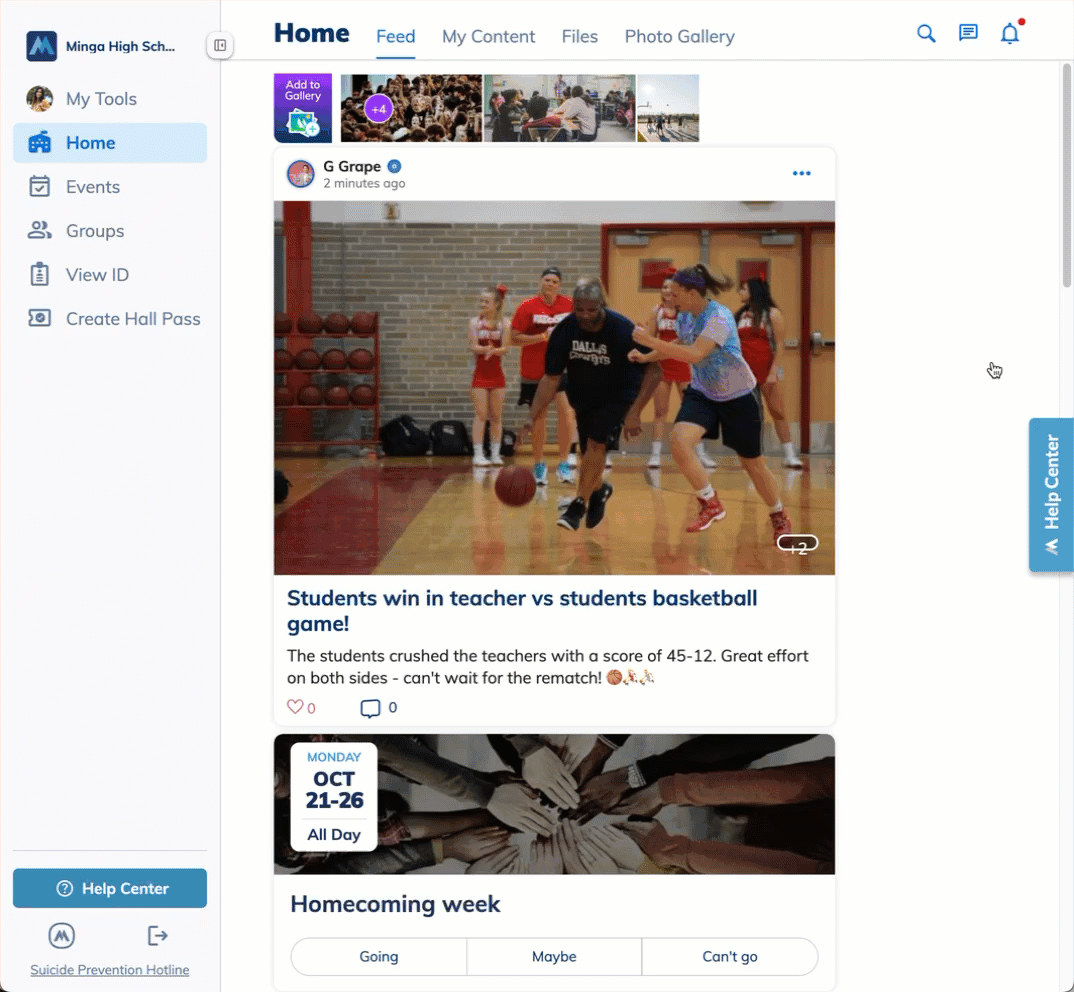This screenshot has width=1074, height=992.
Task: Collapse the sidebar with the panel icon
Action: (x=220, y=45)
